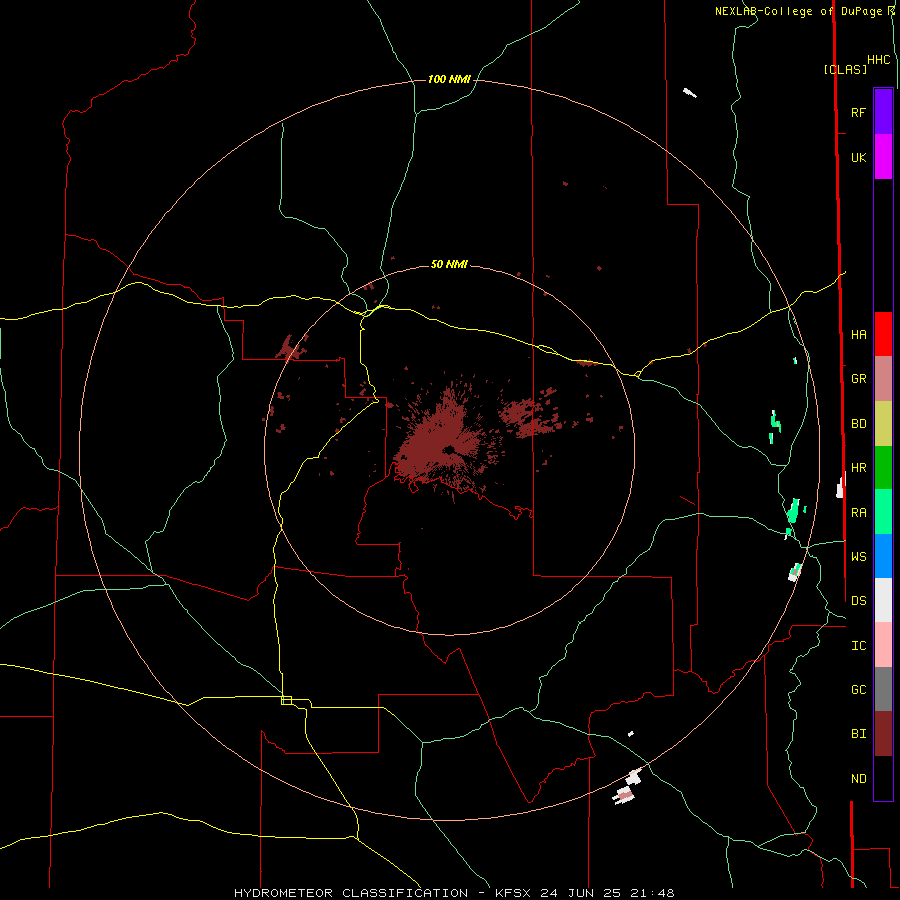Pick the HR green legend swatch
900x900 pixels.
[x=883, y=467]
